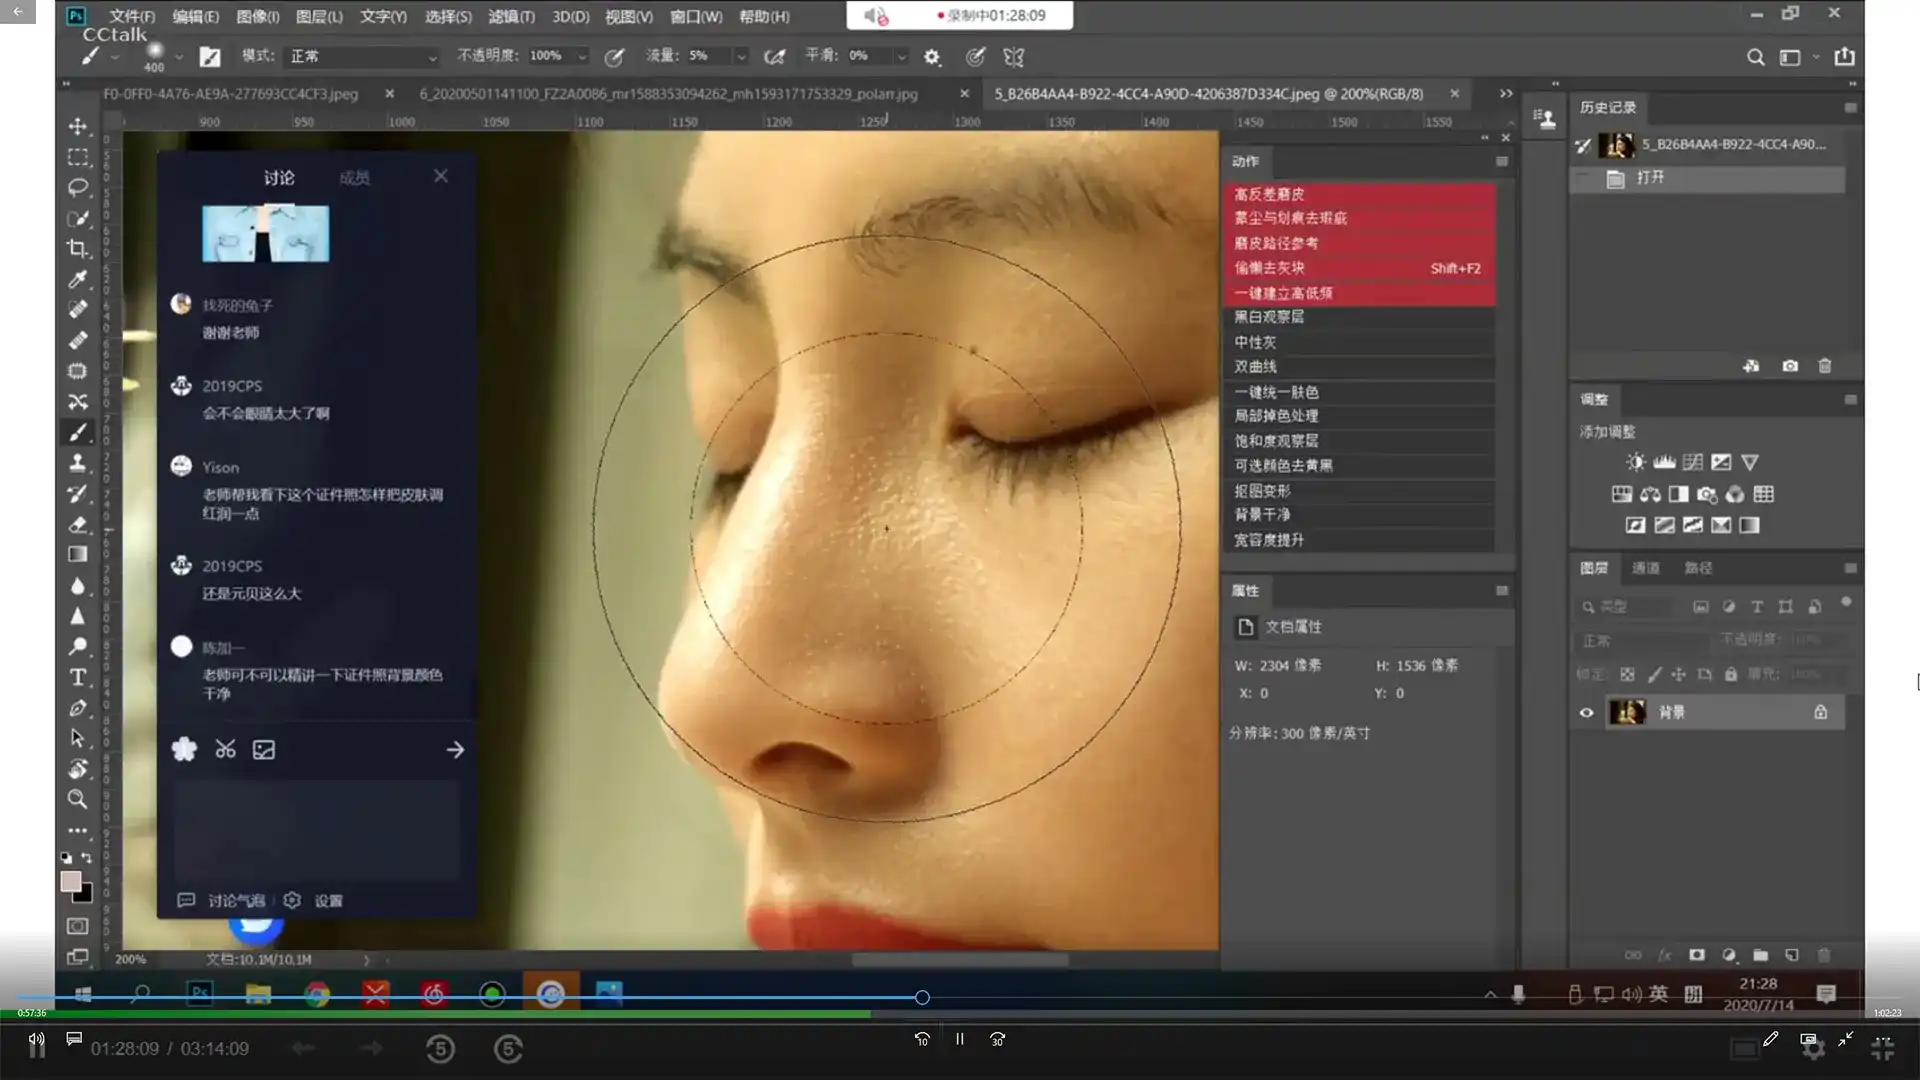Hide the 背景 layer
Image resolution: width=1920 pixels, height=1080 pixels.
pos(1587,712)
